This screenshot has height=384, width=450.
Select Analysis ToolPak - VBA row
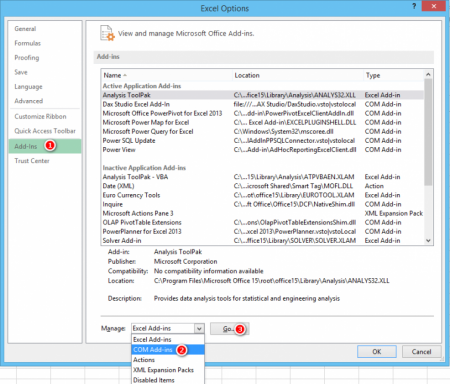(262, 177)
